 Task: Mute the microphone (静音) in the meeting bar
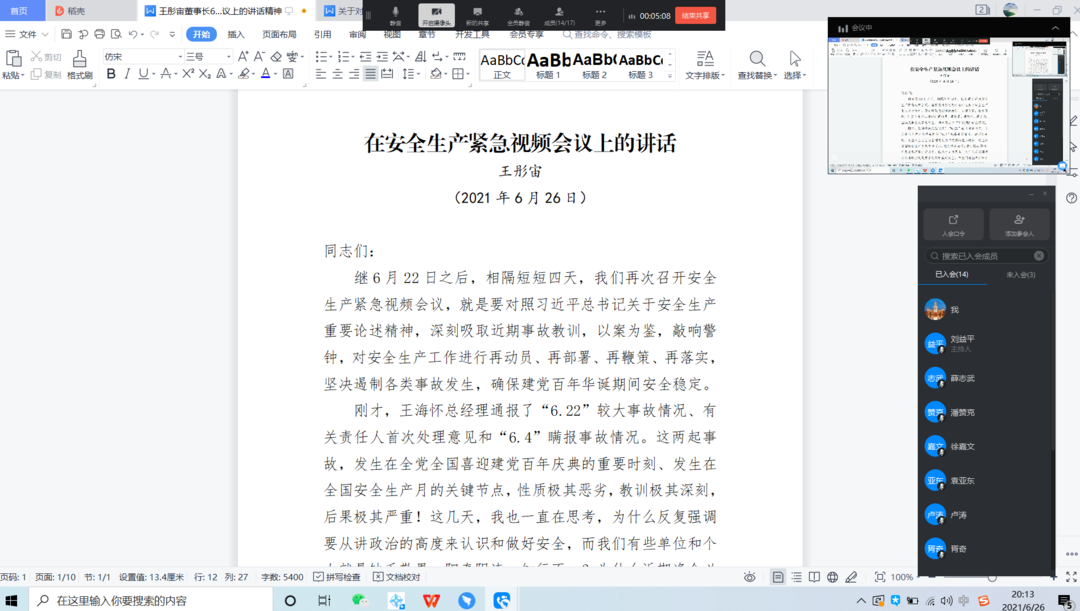pyautogui.click(x=395, y=15)
